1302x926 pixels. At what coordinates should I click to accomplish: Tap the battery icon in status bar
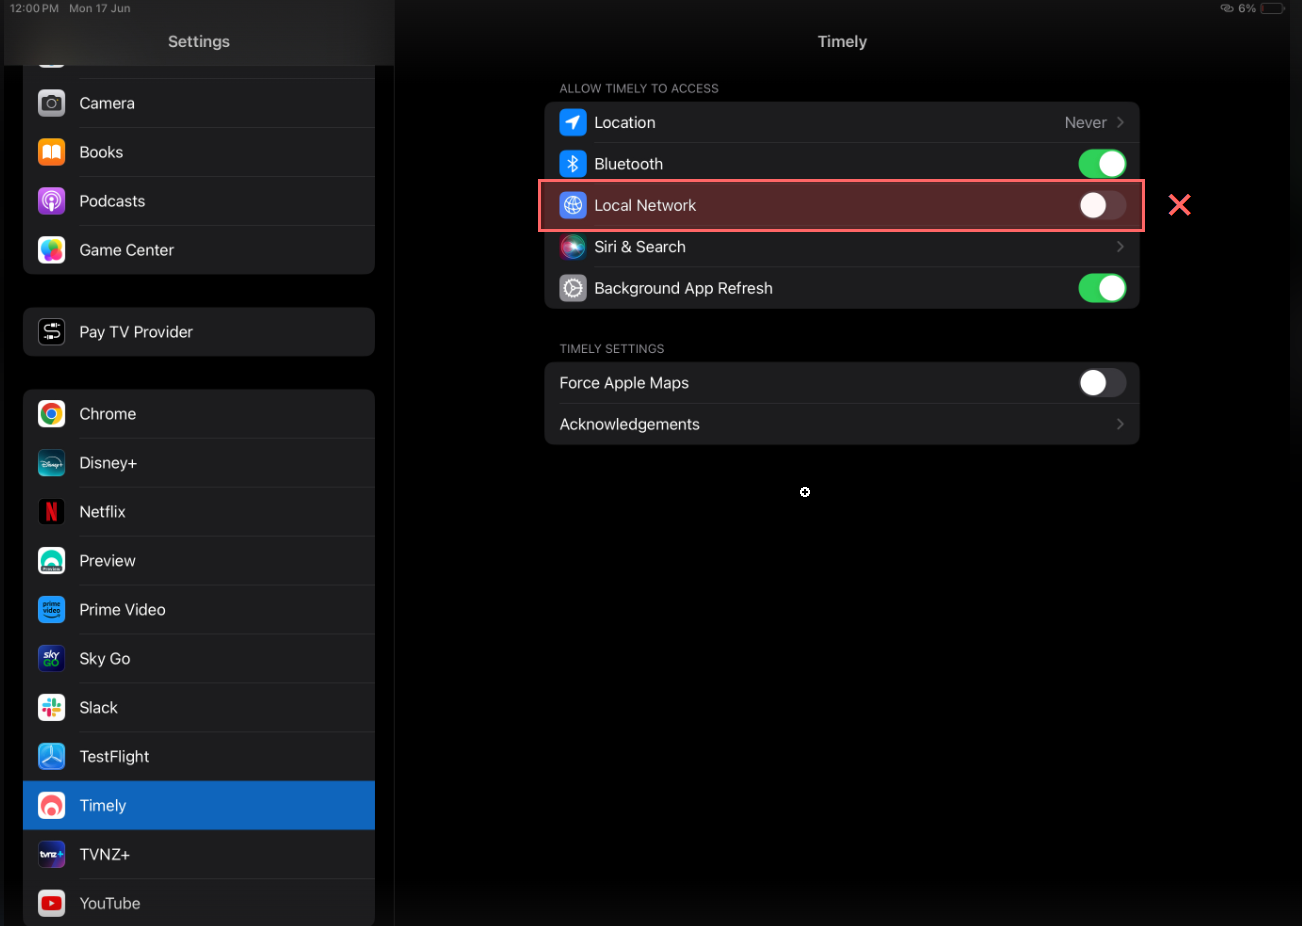pos(1273,8)
